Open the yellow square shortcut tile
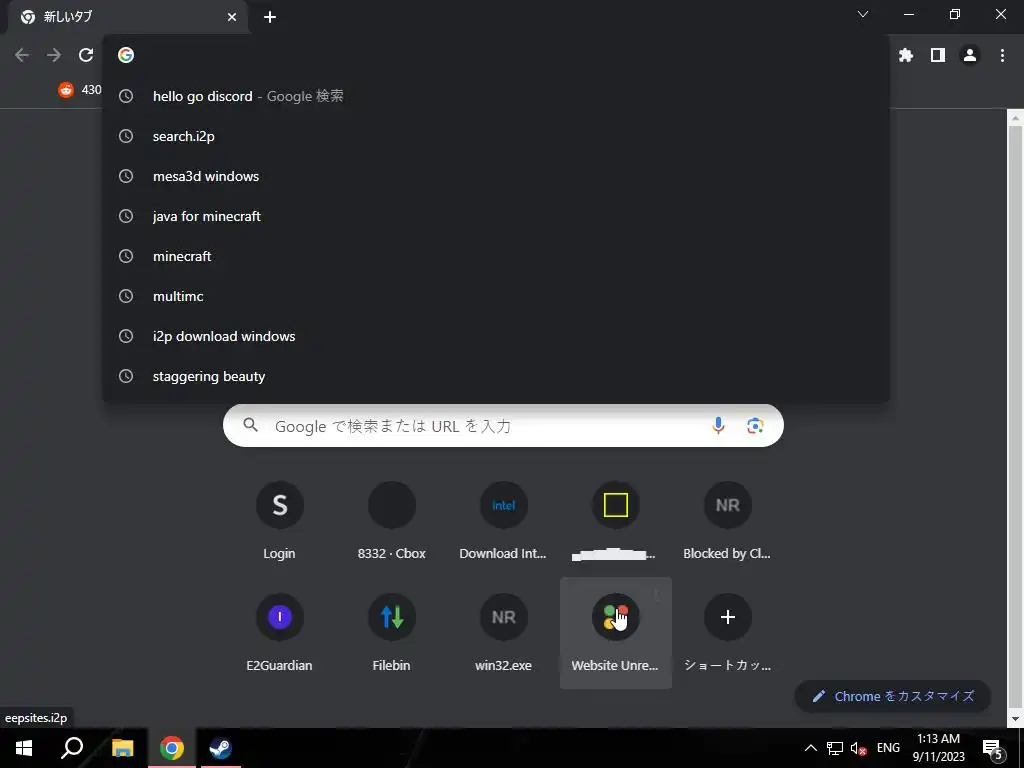 (616, 521)
